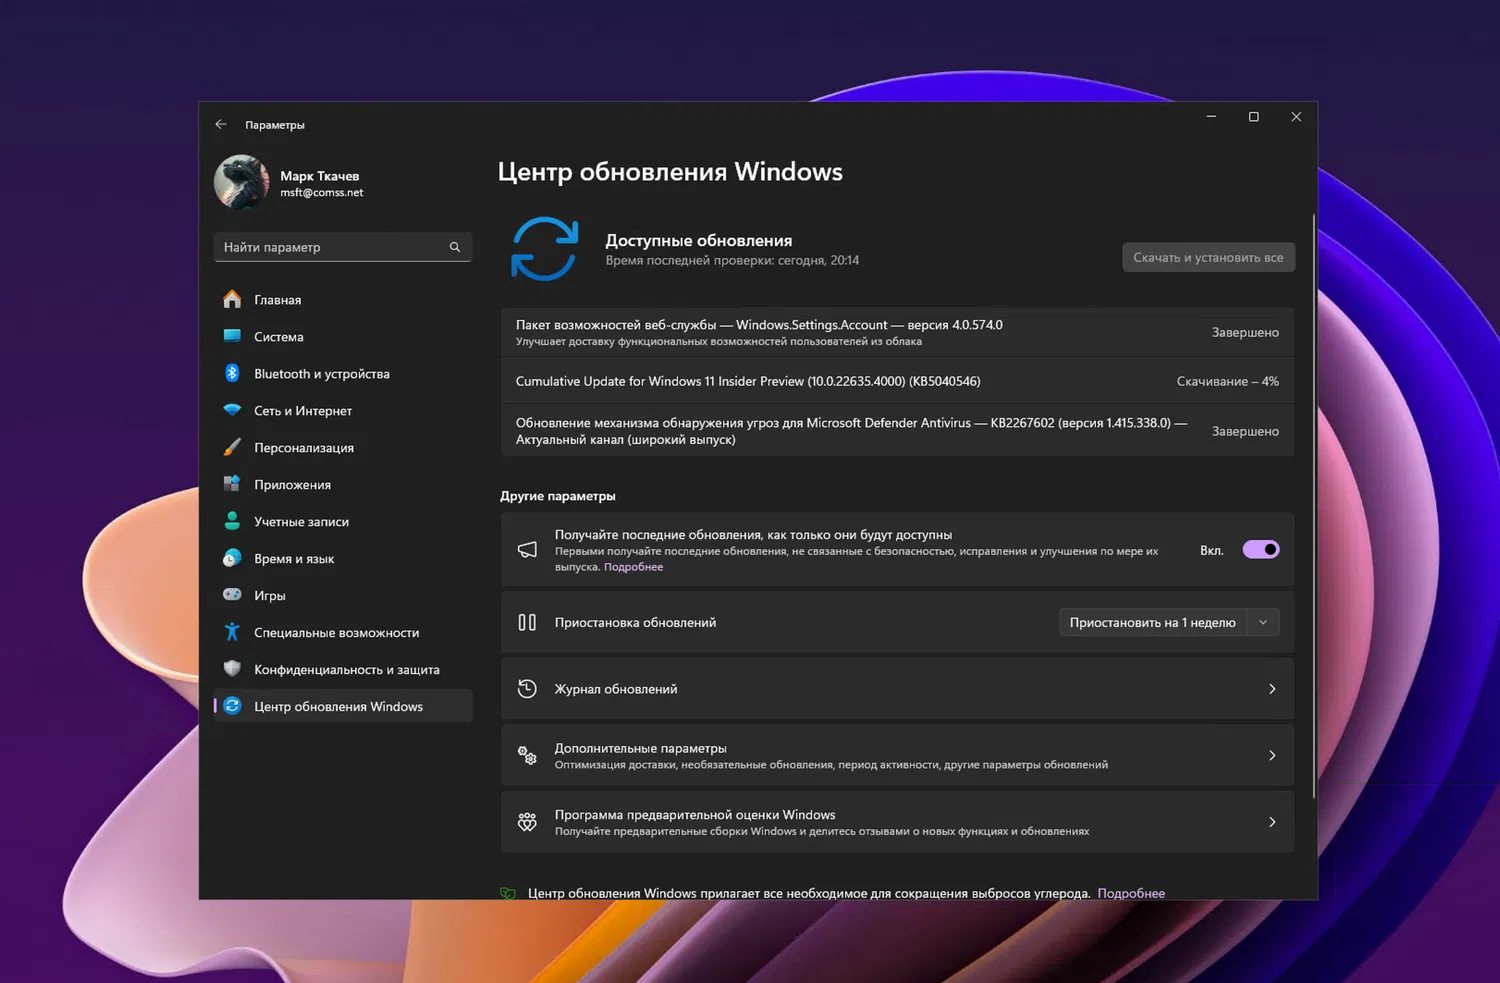
Task: Go to Учетные записи section
Action: click(x=343, y=521)
